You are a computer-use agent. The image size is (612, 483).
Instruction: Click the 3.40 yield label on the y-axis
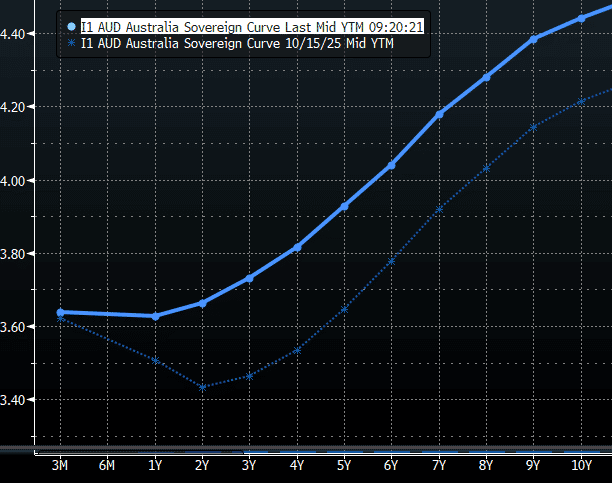pos(20,400)
